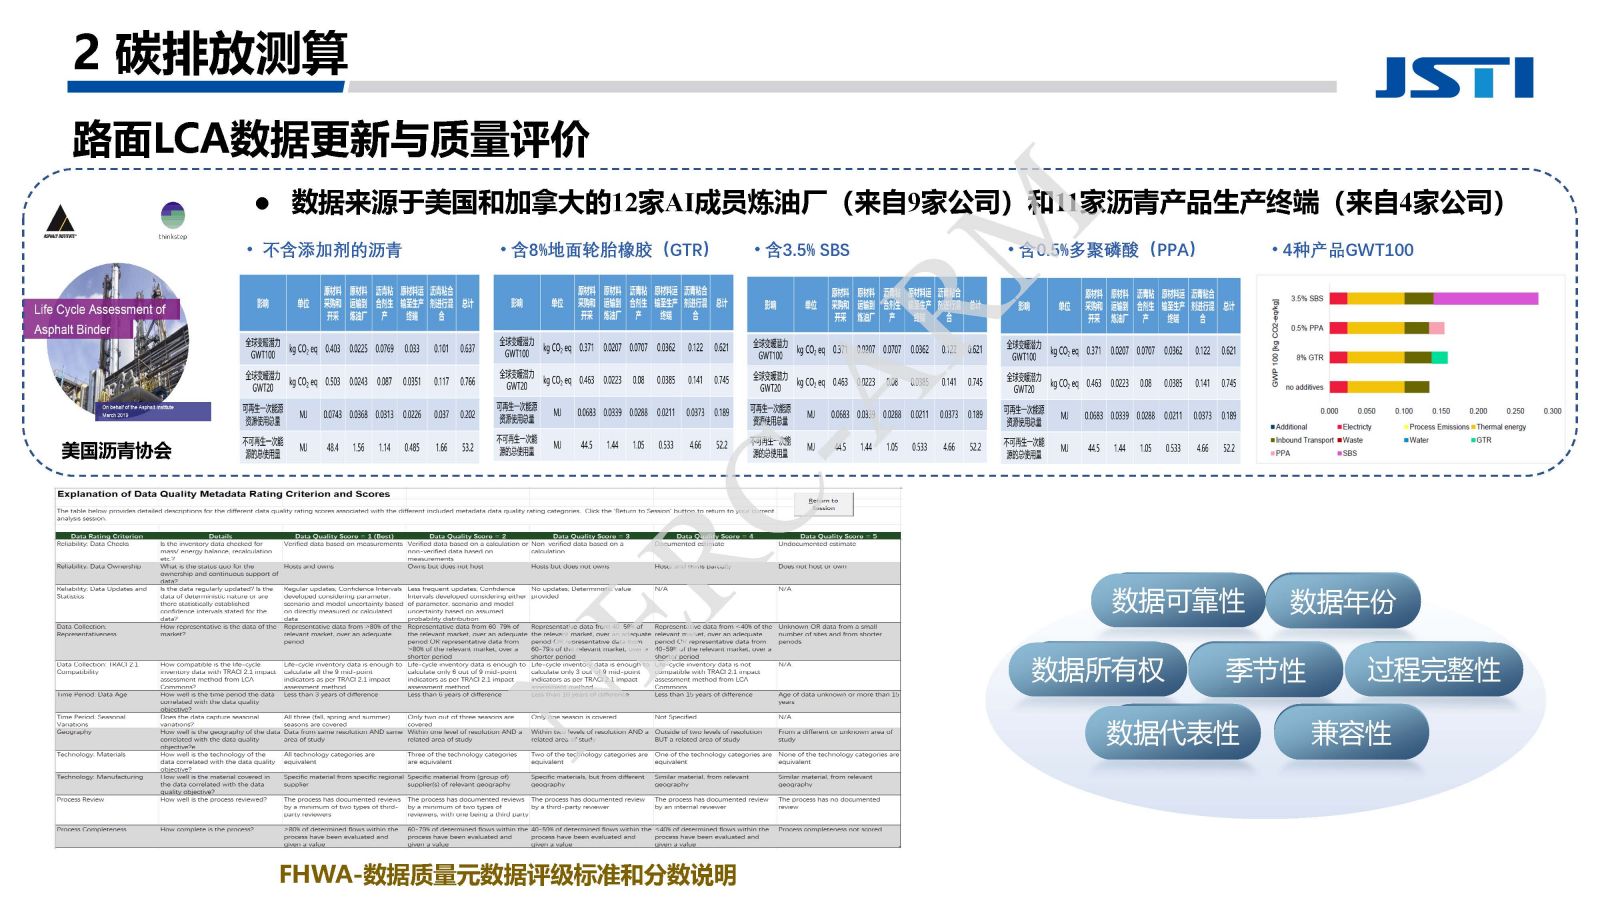Viewport: 1600px width, 900px height.
Task: Click the Waste legend entry
Action: [1350, 440]
